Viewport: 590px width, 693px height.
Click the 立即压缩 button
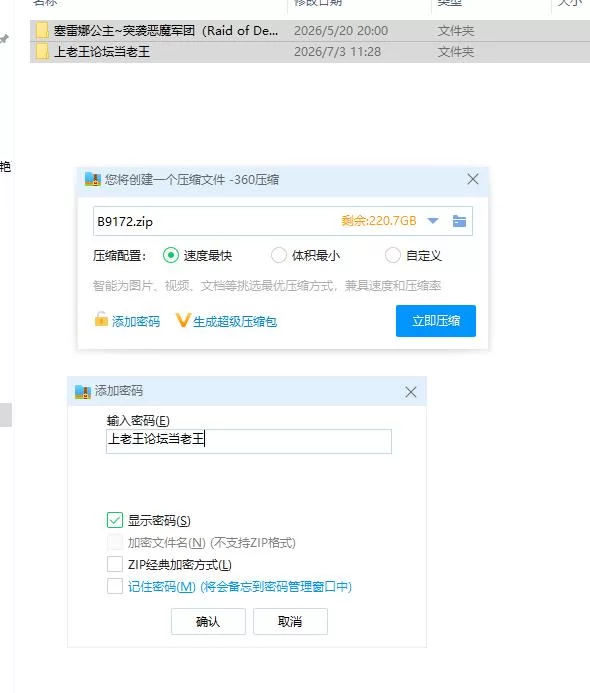pos(436,321)
